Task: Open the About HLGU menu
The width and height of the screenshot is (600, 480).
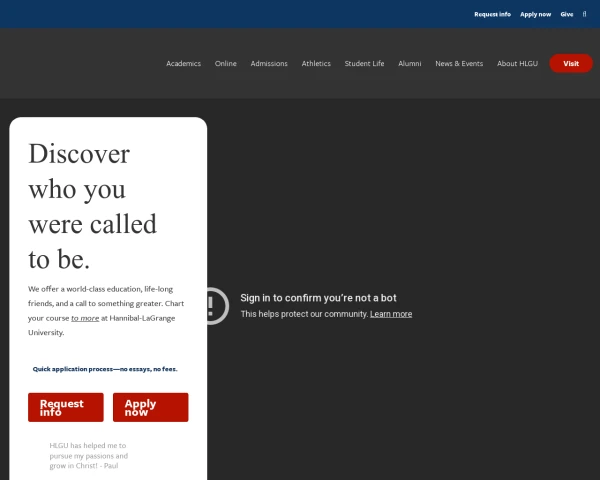Action: 517,64
